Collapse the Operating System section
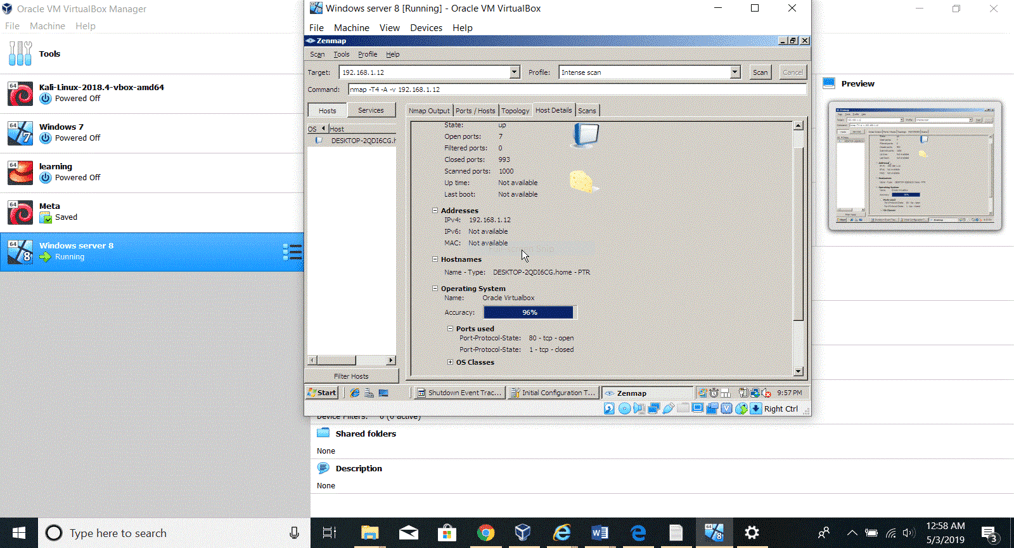The image size is (1014, 548). click(435, 289)
